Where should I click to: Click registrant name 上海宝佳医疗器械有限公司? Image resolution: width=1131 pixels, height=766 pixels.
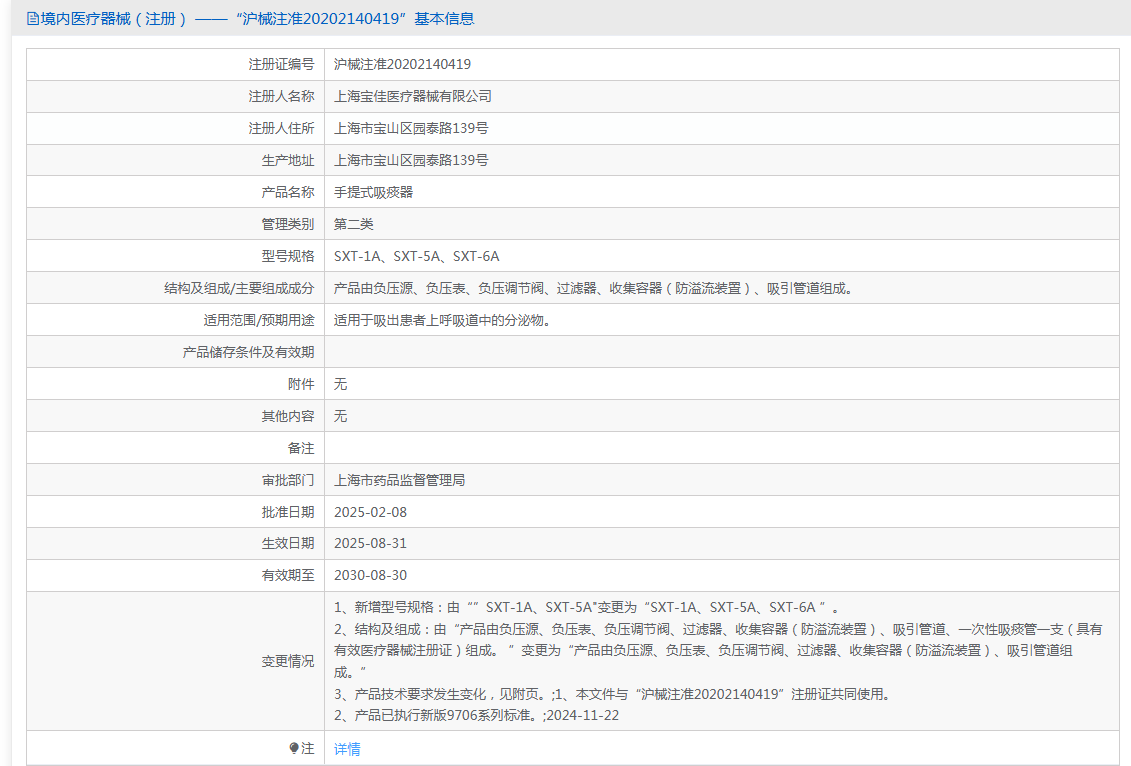[413, 96]
